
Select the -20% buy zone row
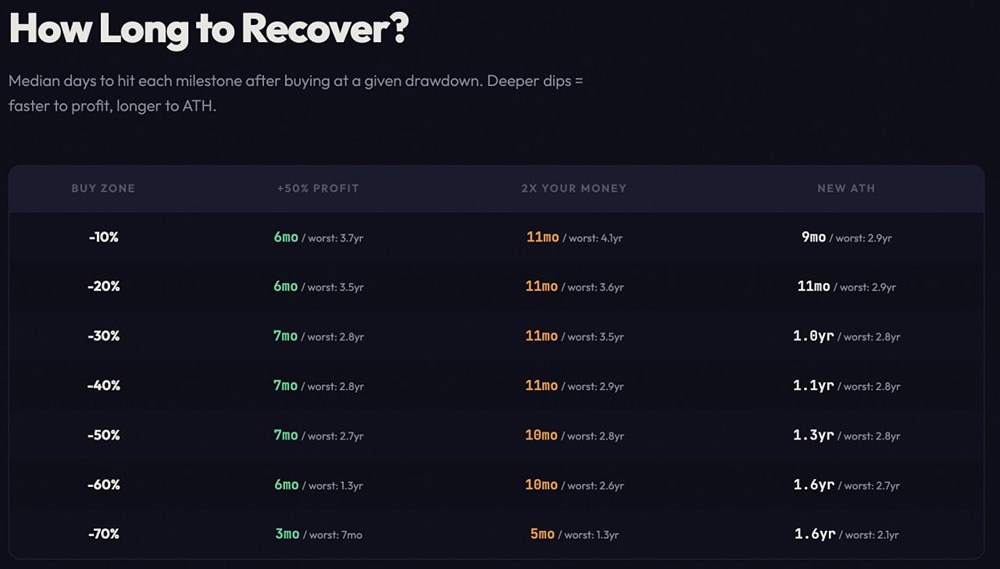103,287
